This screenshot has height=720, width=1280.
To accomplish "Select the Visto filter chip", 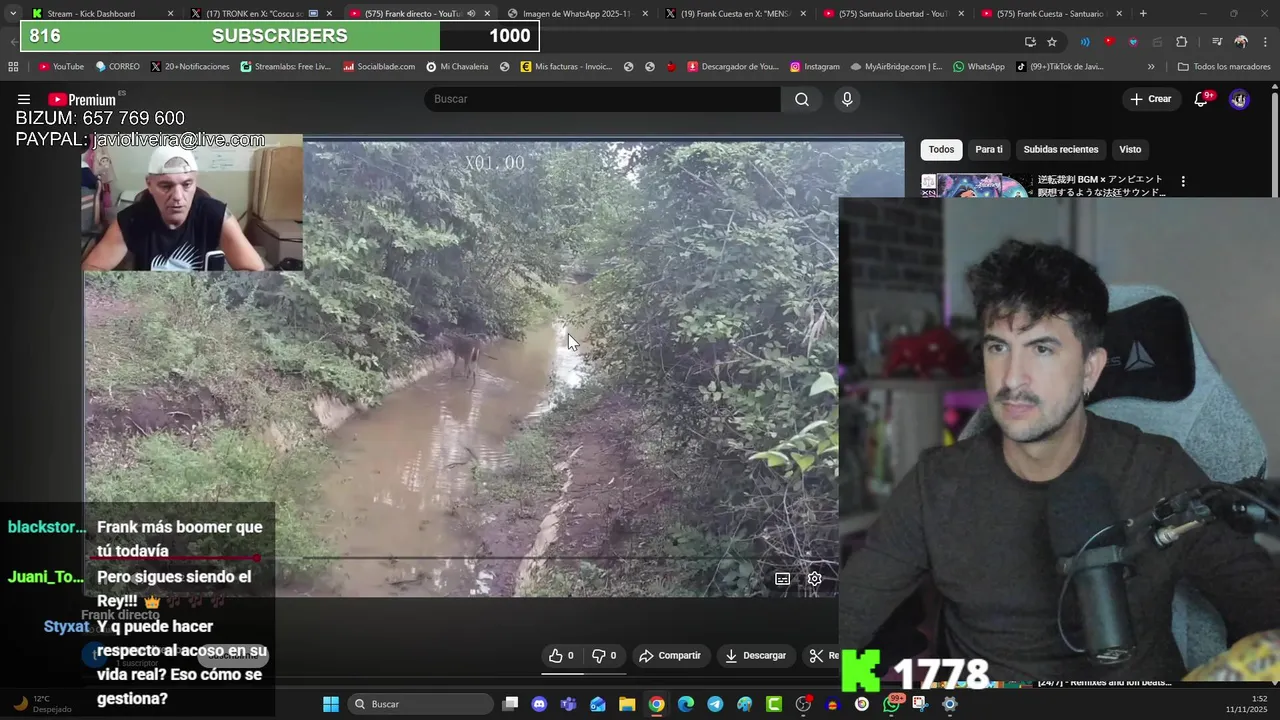I will pyautogui.click(x=1130, y=149).
